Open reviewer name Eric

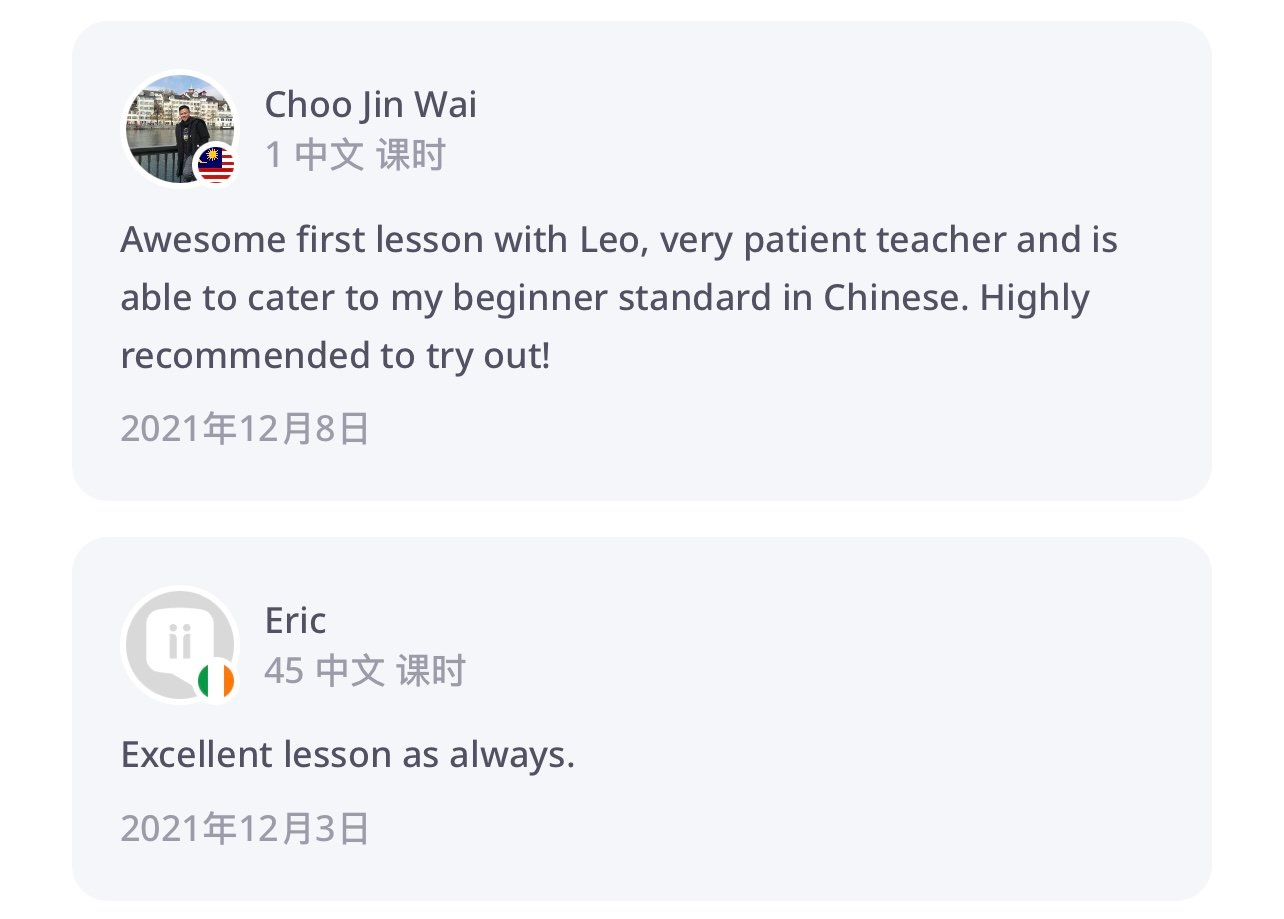[295, 621]
